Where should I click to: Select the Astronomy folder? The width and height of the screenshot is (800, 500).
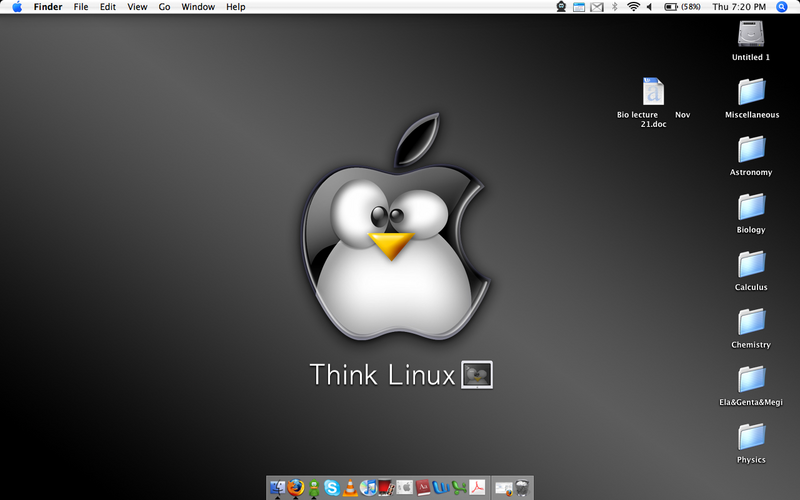coord(751,156)
